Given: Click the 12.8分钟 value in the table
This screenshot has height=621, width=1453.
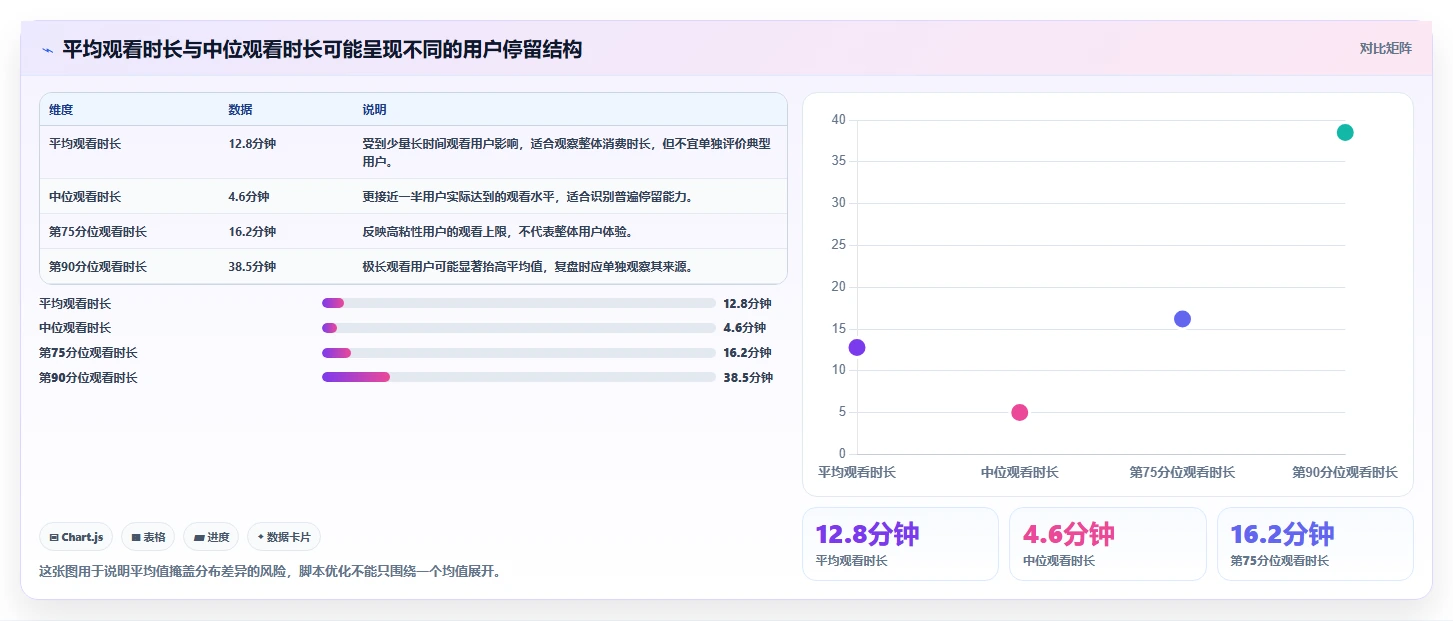Looking at the screenshot, I should [x=252, y=144].
